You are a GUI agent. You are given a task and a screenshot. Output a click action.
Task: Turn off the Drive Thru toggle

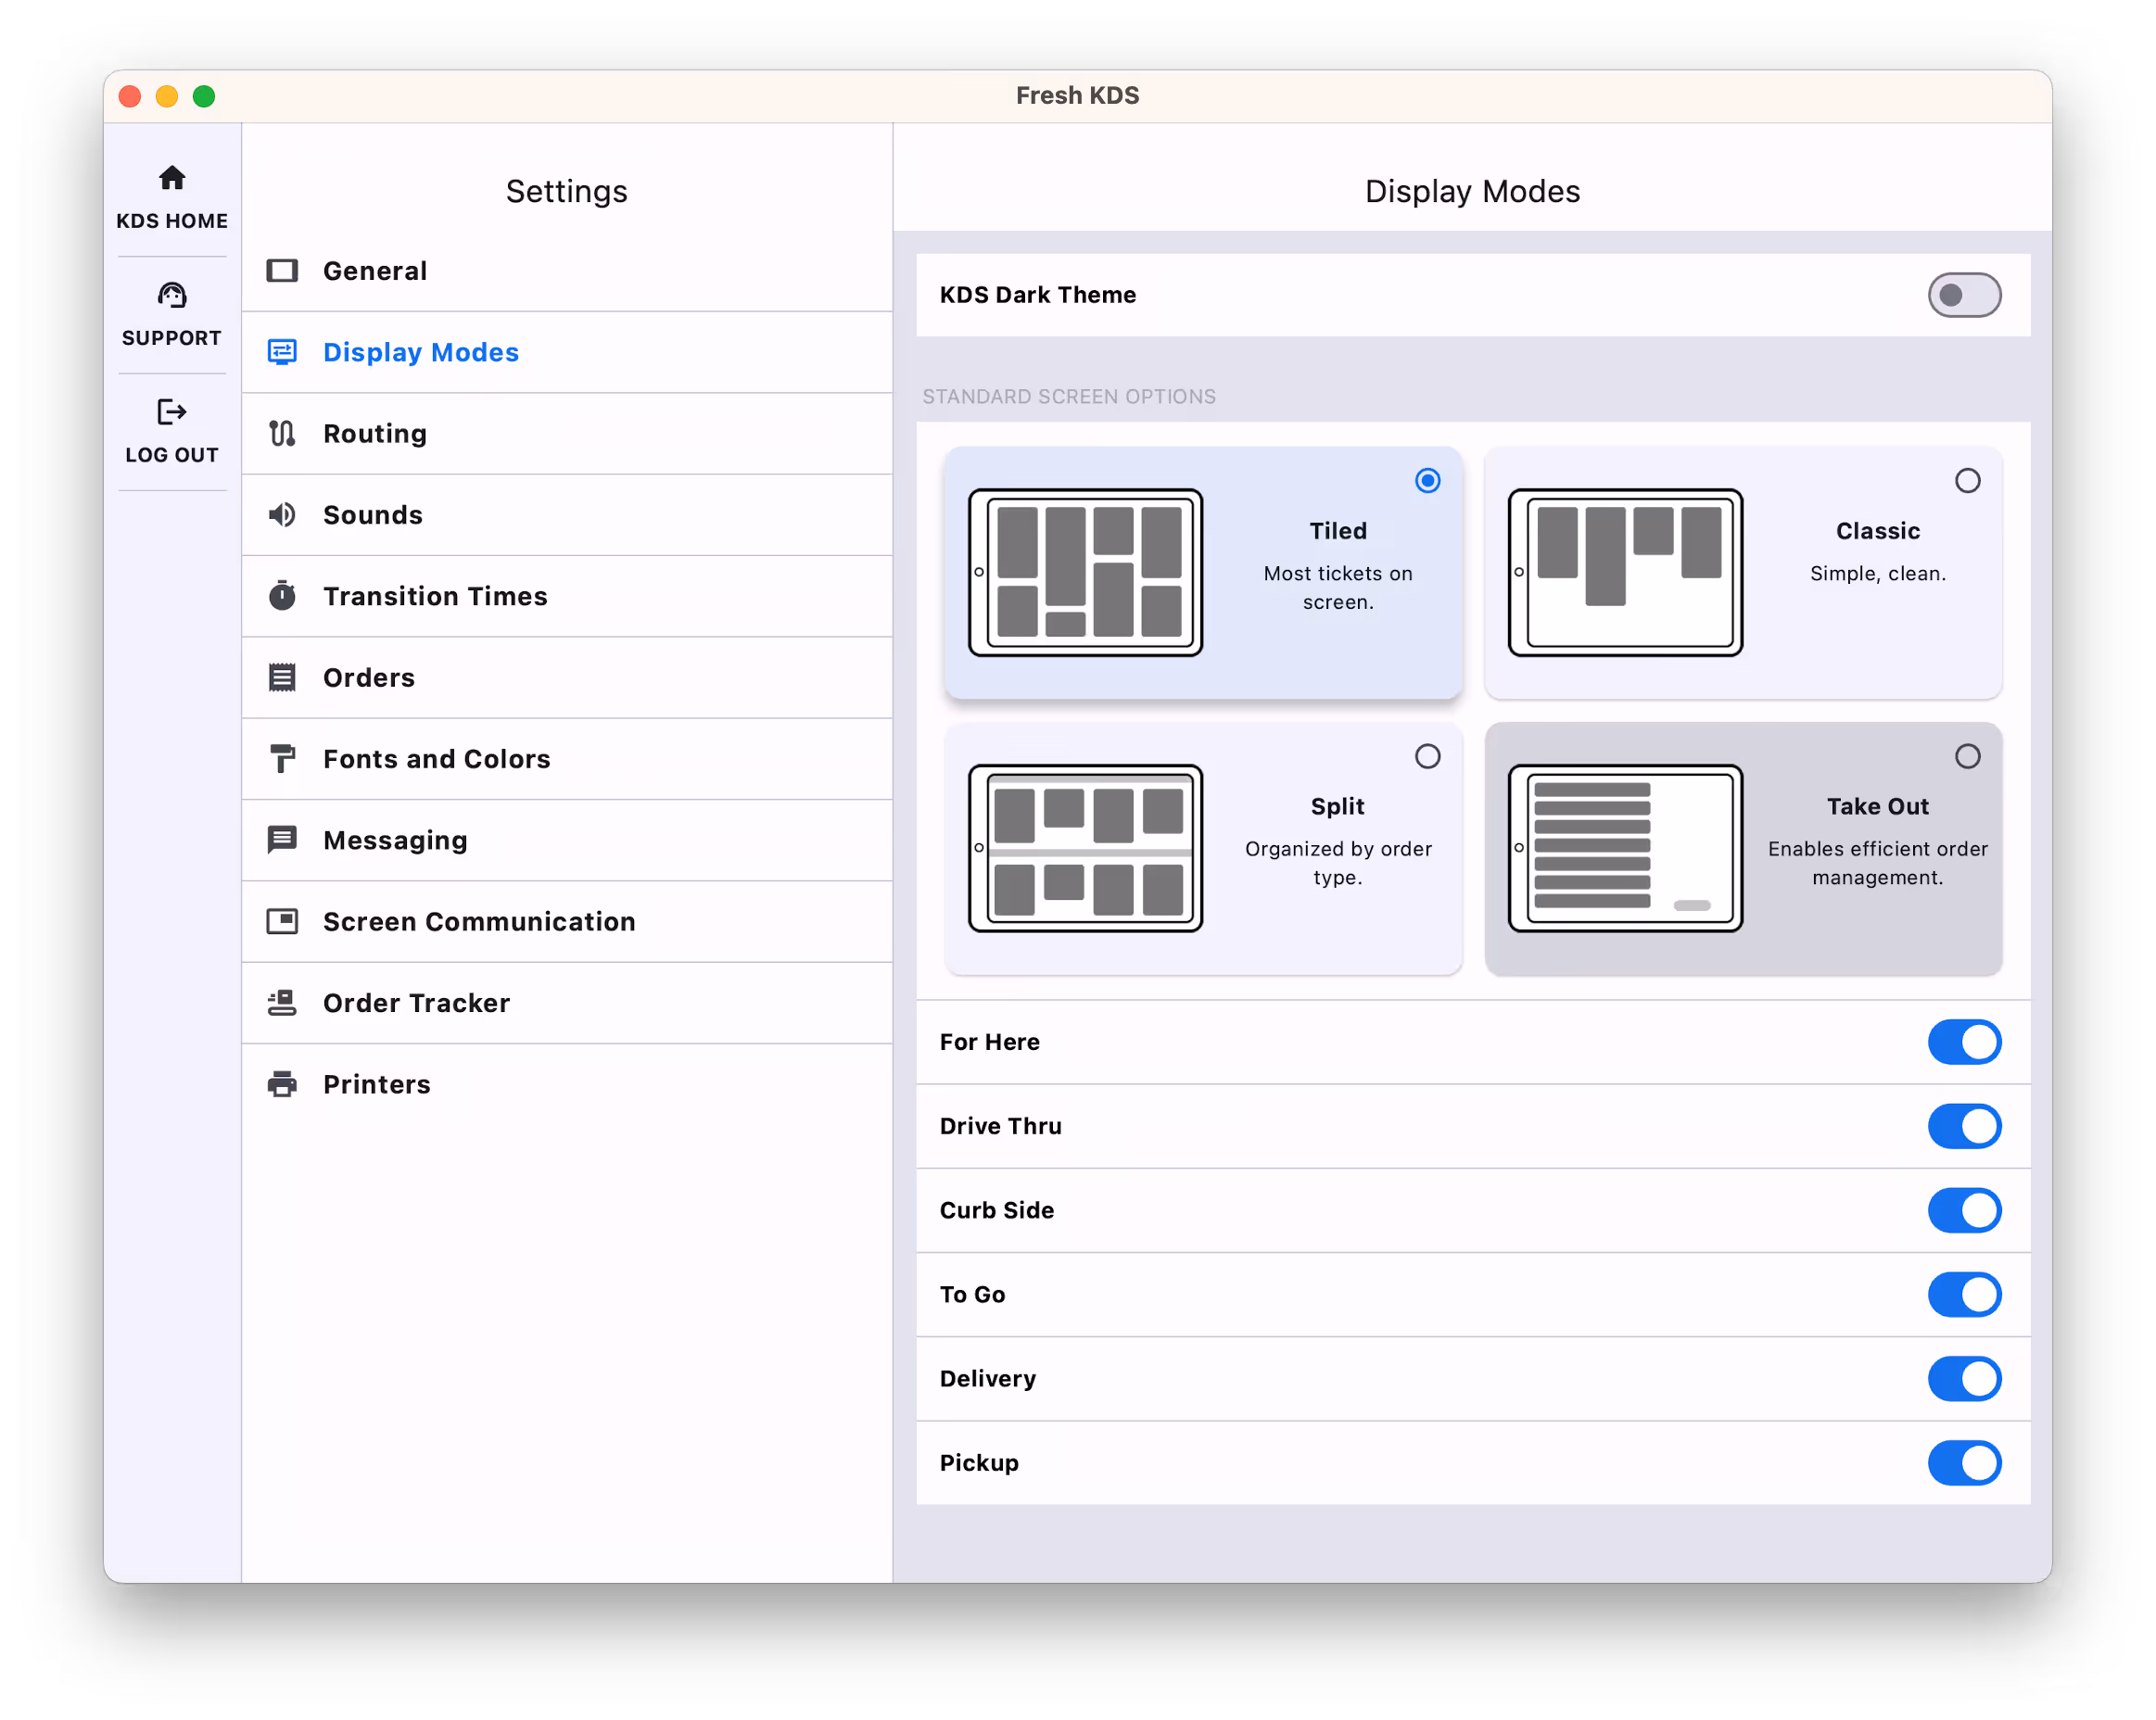point(1963,1126)
